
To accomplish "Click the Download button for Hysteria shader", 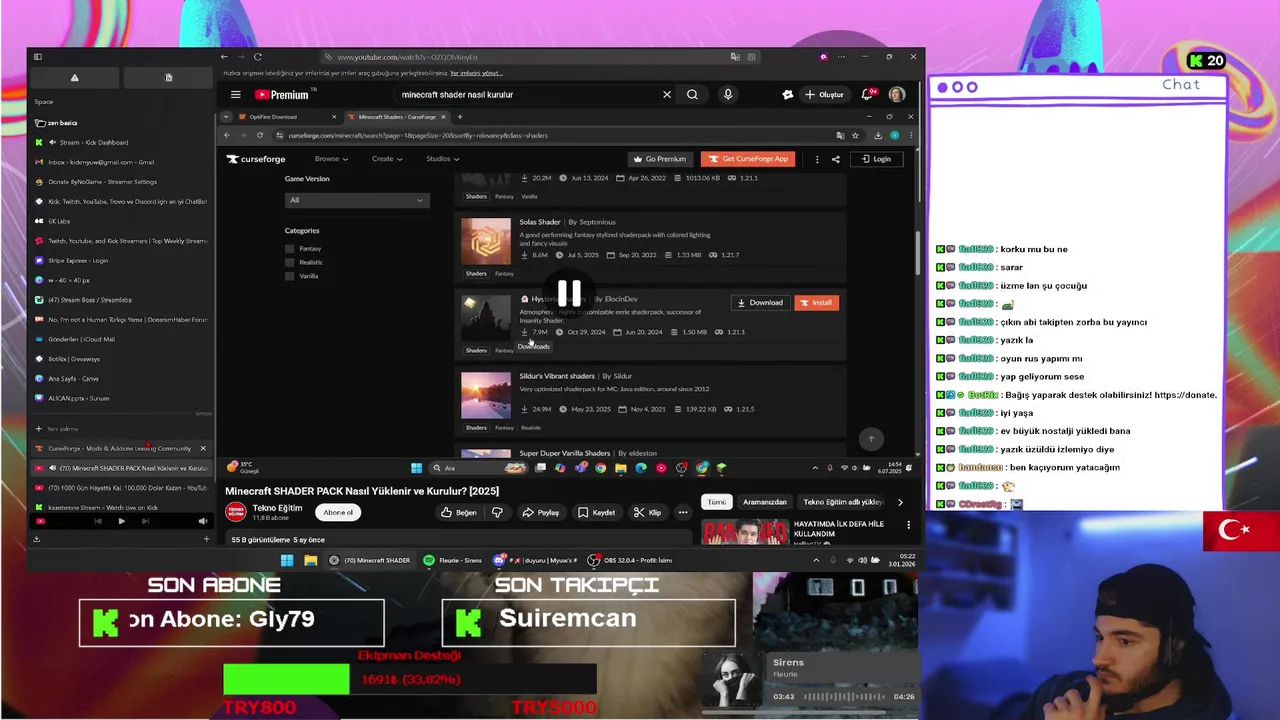I will click(x=760, y=303).
